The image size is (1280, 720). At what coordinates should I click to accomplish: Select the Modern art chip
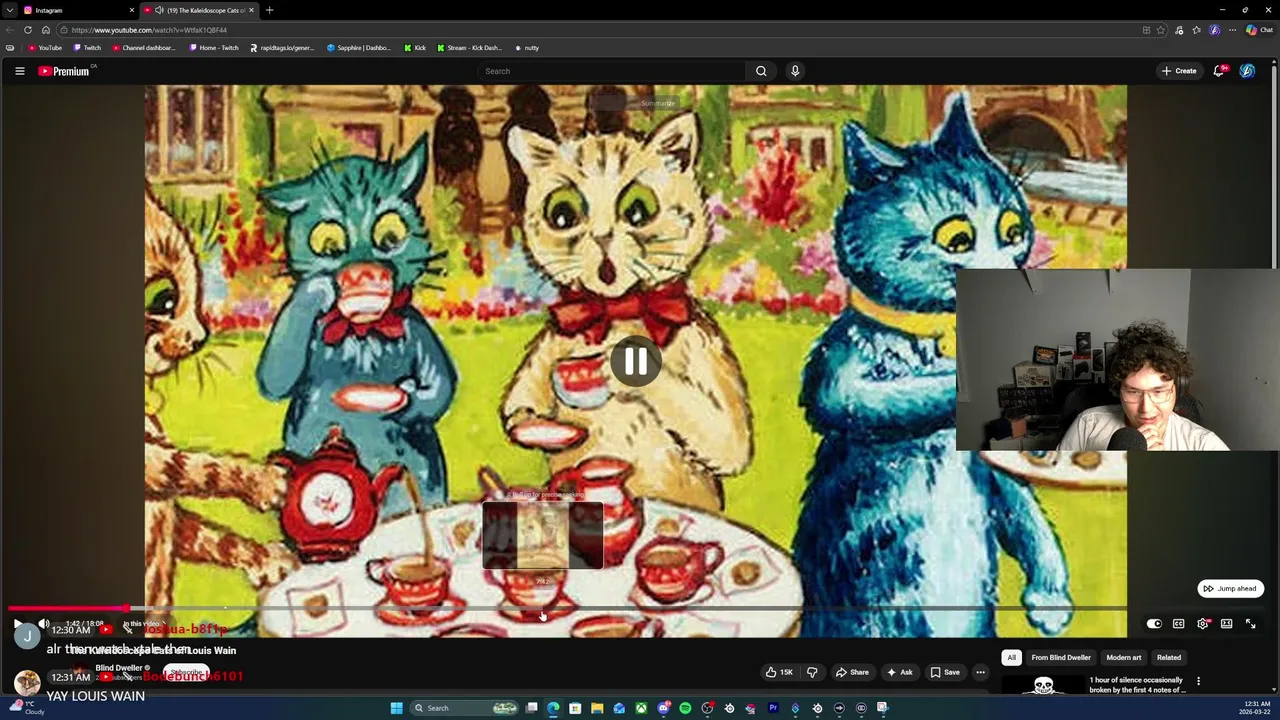[1123, 658]
